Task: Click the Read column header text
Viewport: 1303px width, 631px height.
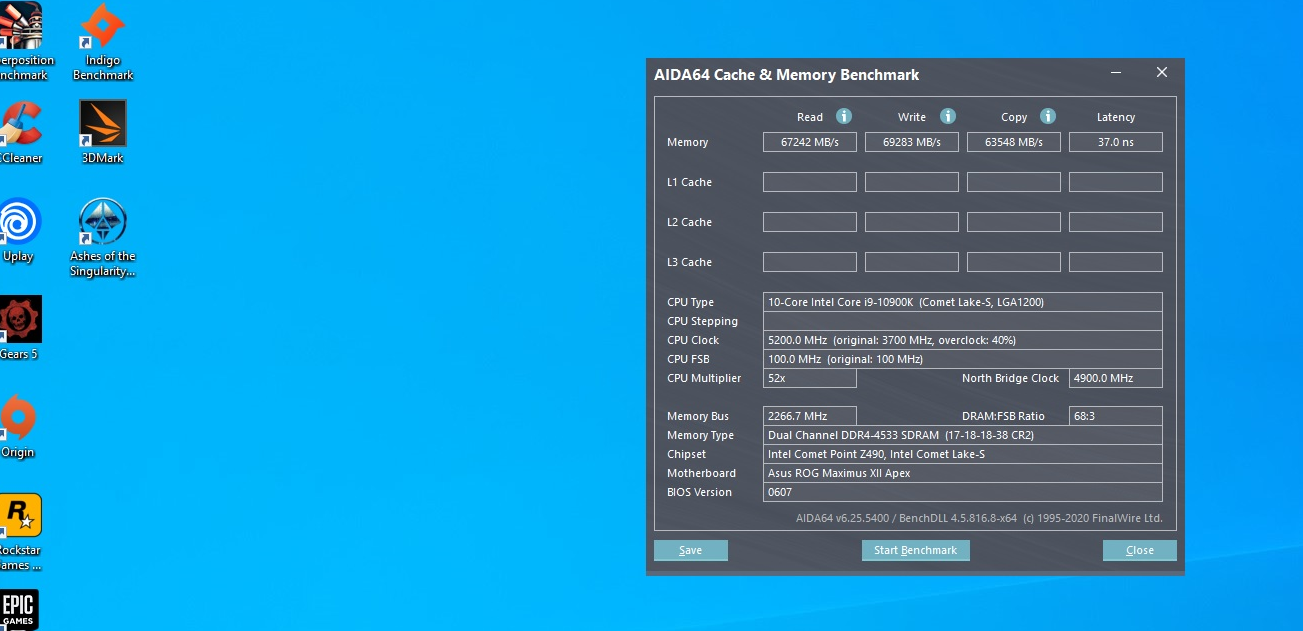Action: (x=810, y=117)
